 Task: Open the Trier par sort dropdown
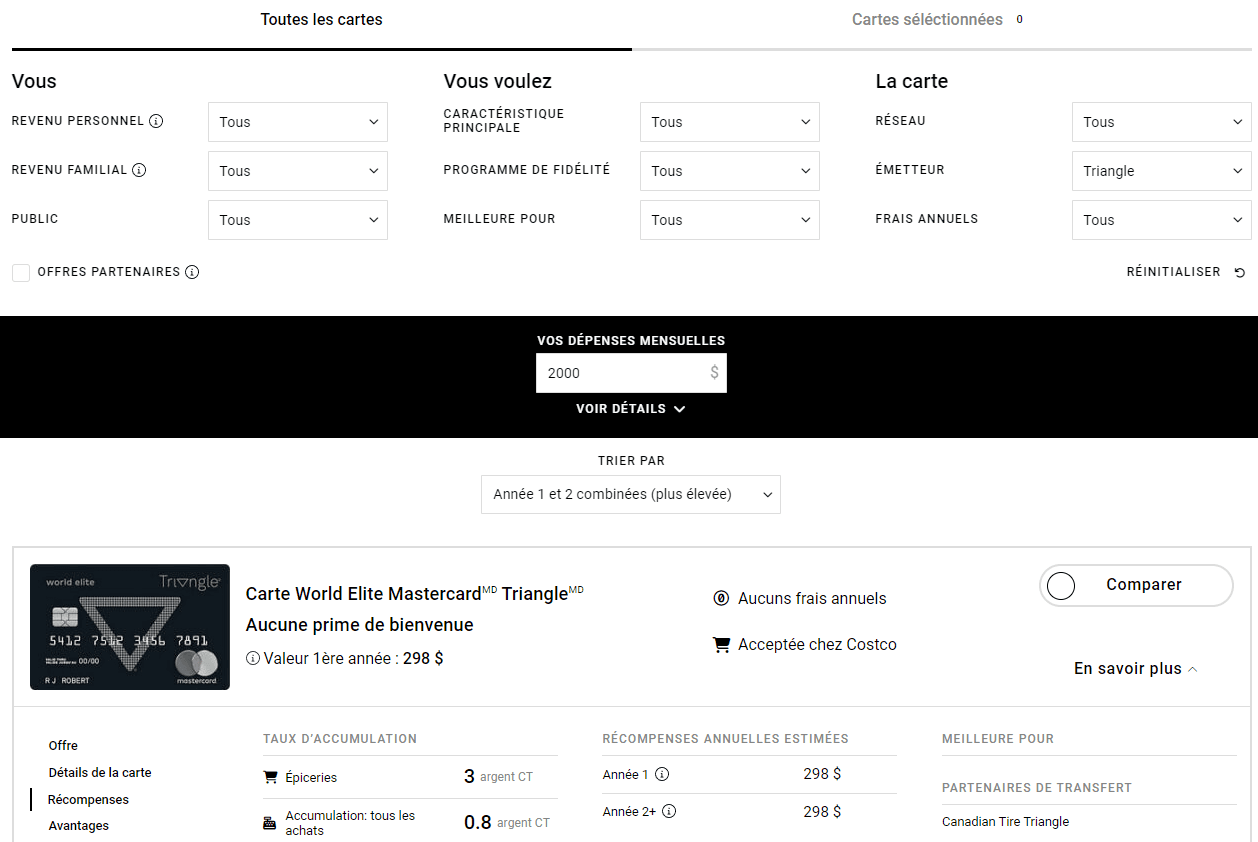(x=630, y=494)
